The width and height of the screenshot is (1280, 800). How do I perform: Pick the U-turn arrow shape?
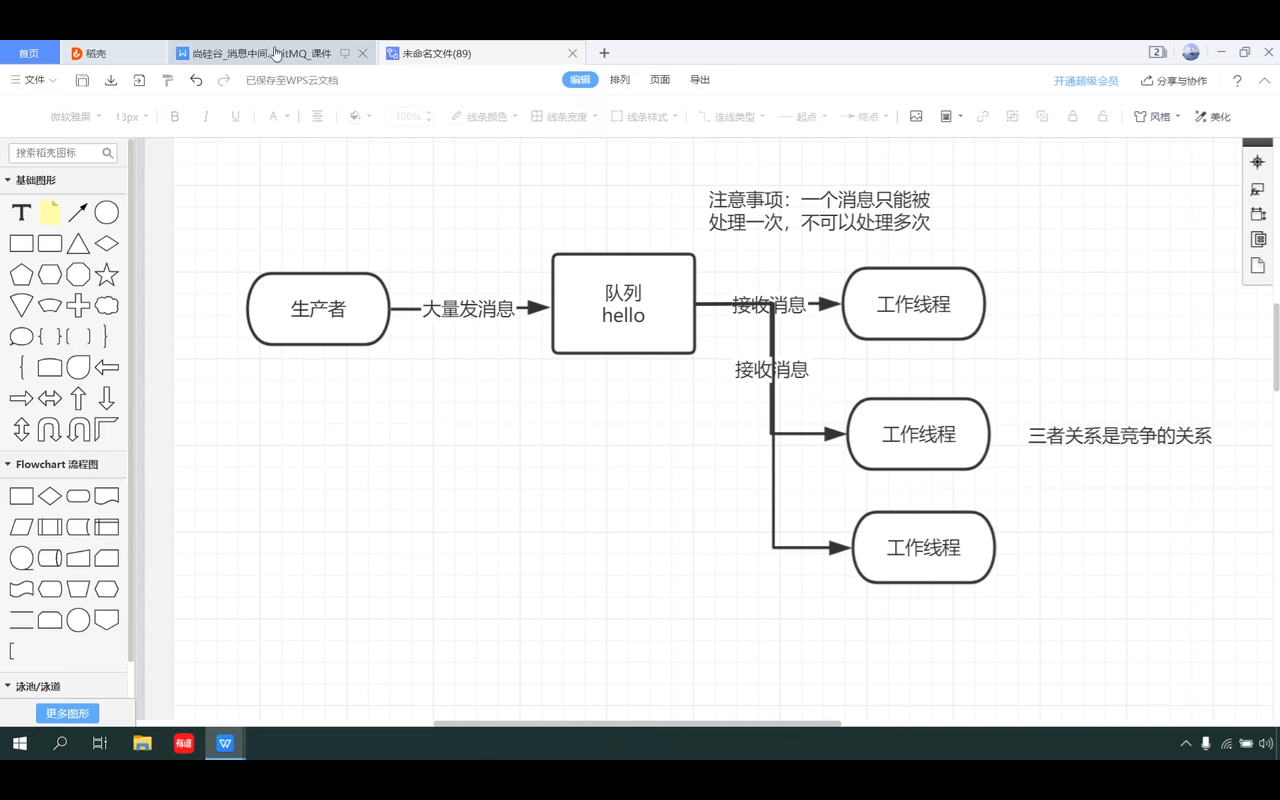tap(50, 429)
